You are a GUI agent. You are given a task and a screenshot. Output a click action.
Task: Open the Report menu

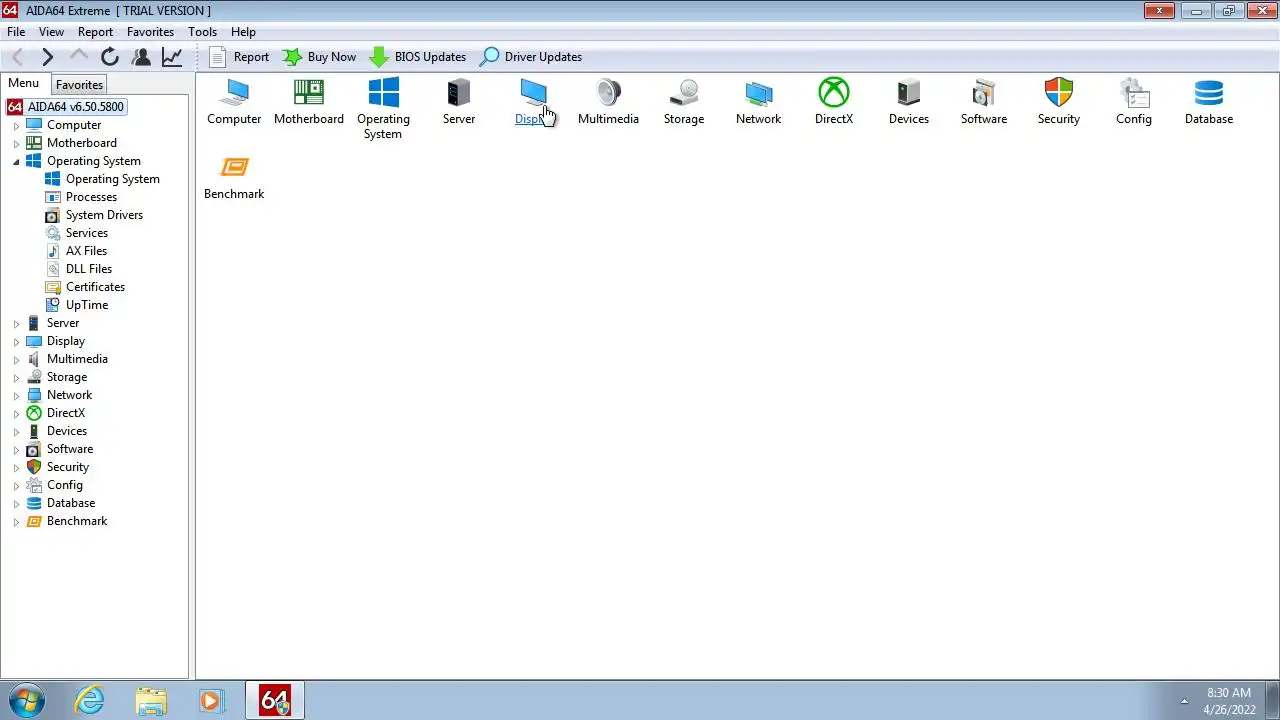[x=95, y=32]
